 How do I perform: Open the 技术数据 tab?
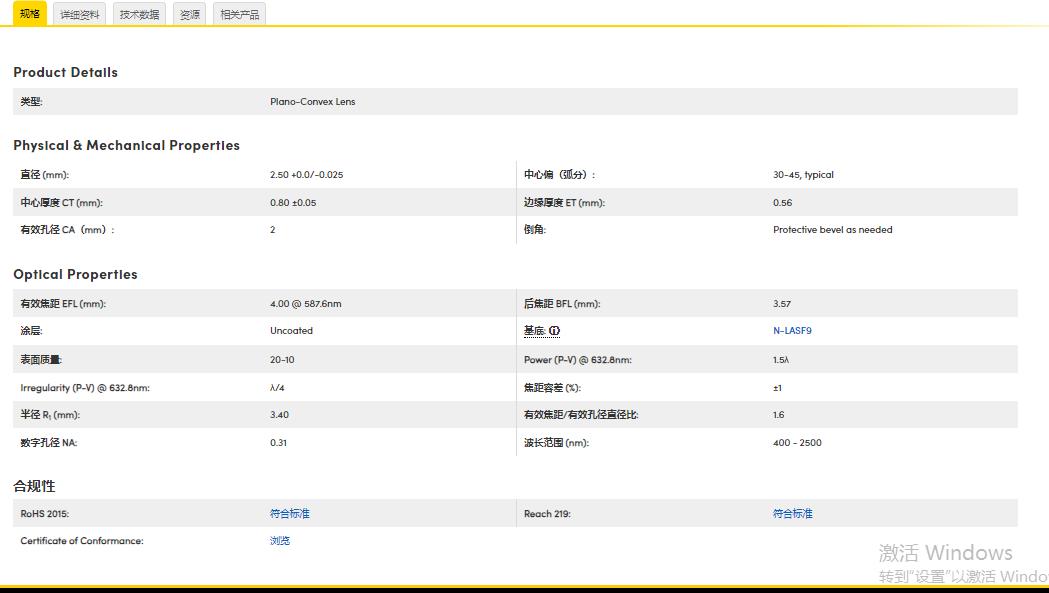tap(138, 14)
